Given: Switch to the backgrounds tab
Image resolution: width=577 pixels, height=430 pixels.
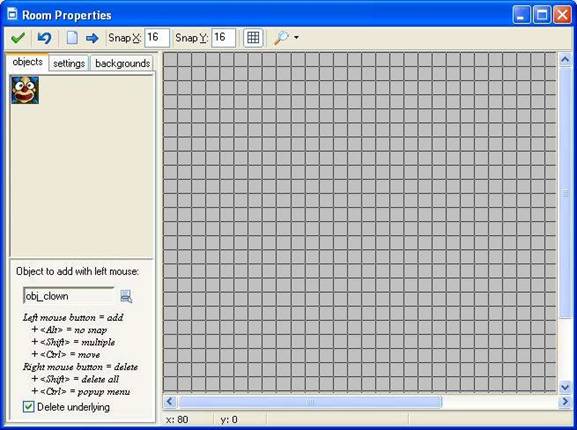Looking at the screenshot, I should pos(122,63).
